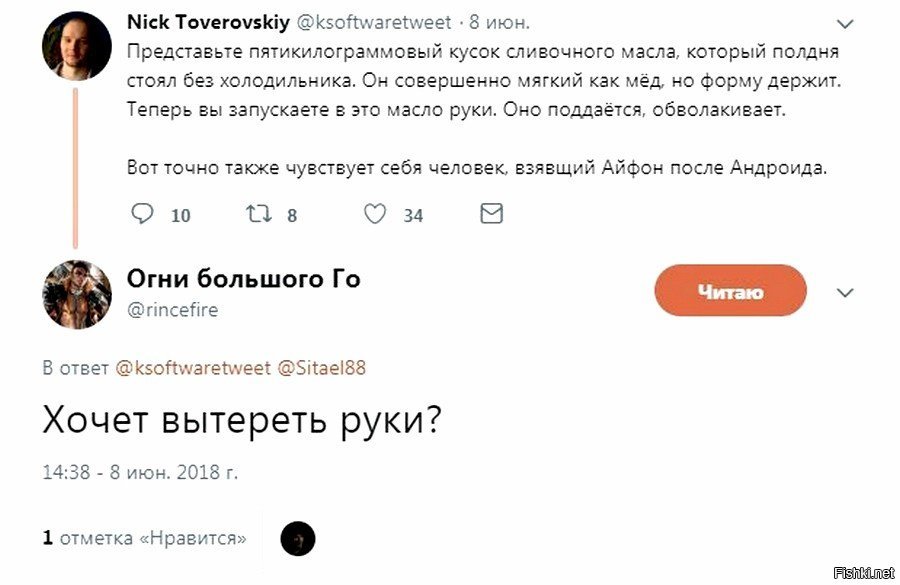Retweet Nick Toverovskiy's tweet
This screenshot has height=585, width=900.
point(260,214)
